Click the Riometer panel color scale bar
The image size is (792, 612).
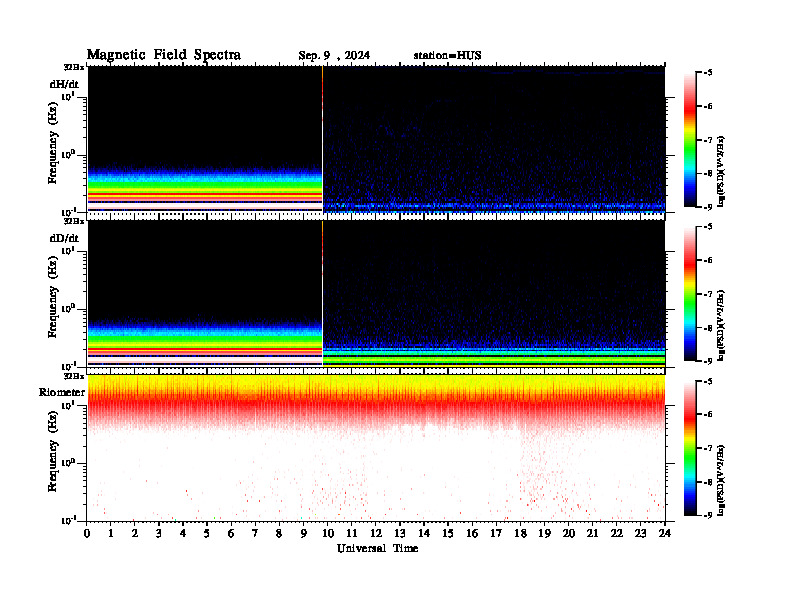click(690, 448)
